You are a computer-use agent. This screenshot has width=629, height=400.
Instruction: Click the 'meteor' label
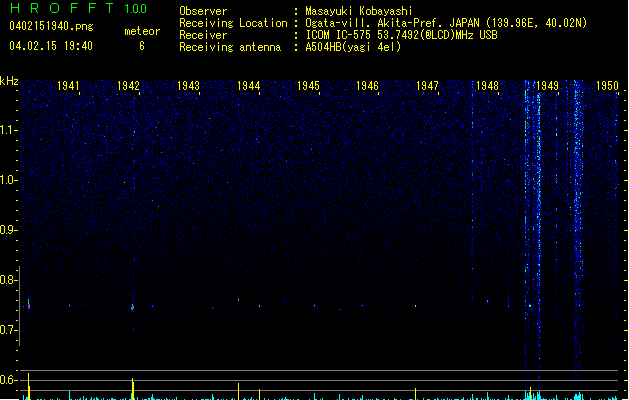coord(142,31)
